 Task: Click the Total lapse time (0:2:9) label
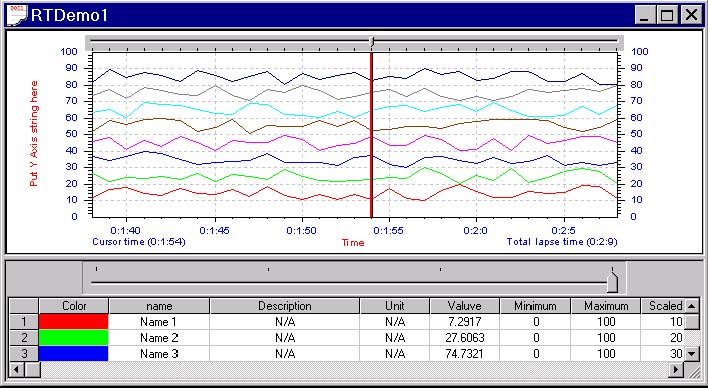click(x=562, y=242)
